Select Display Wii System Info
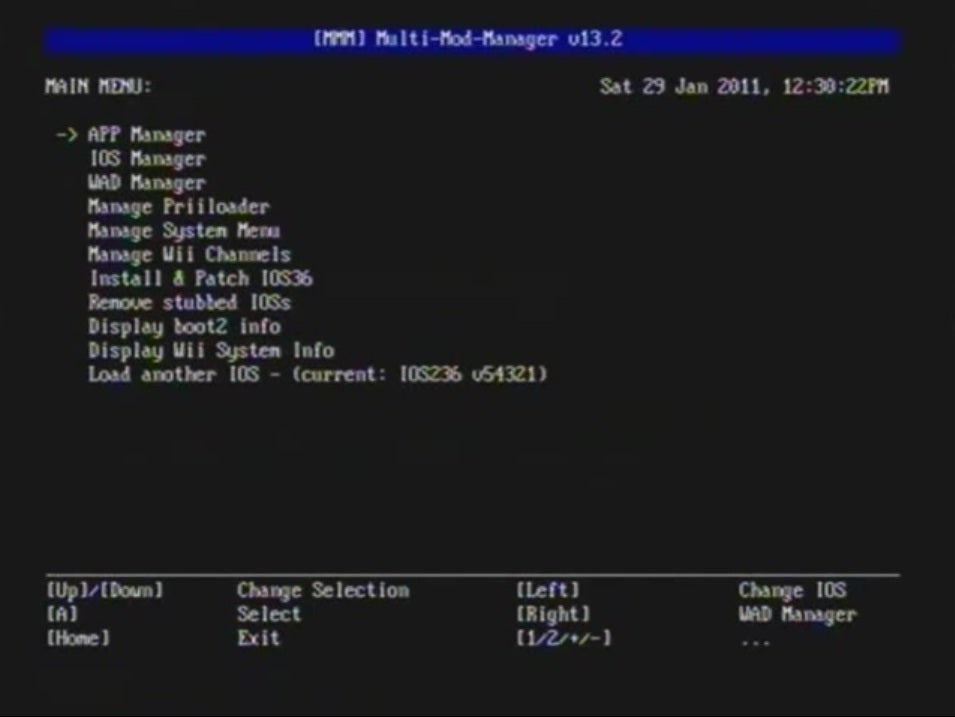This screenshot has width=955, height=717. click(211, 350)
